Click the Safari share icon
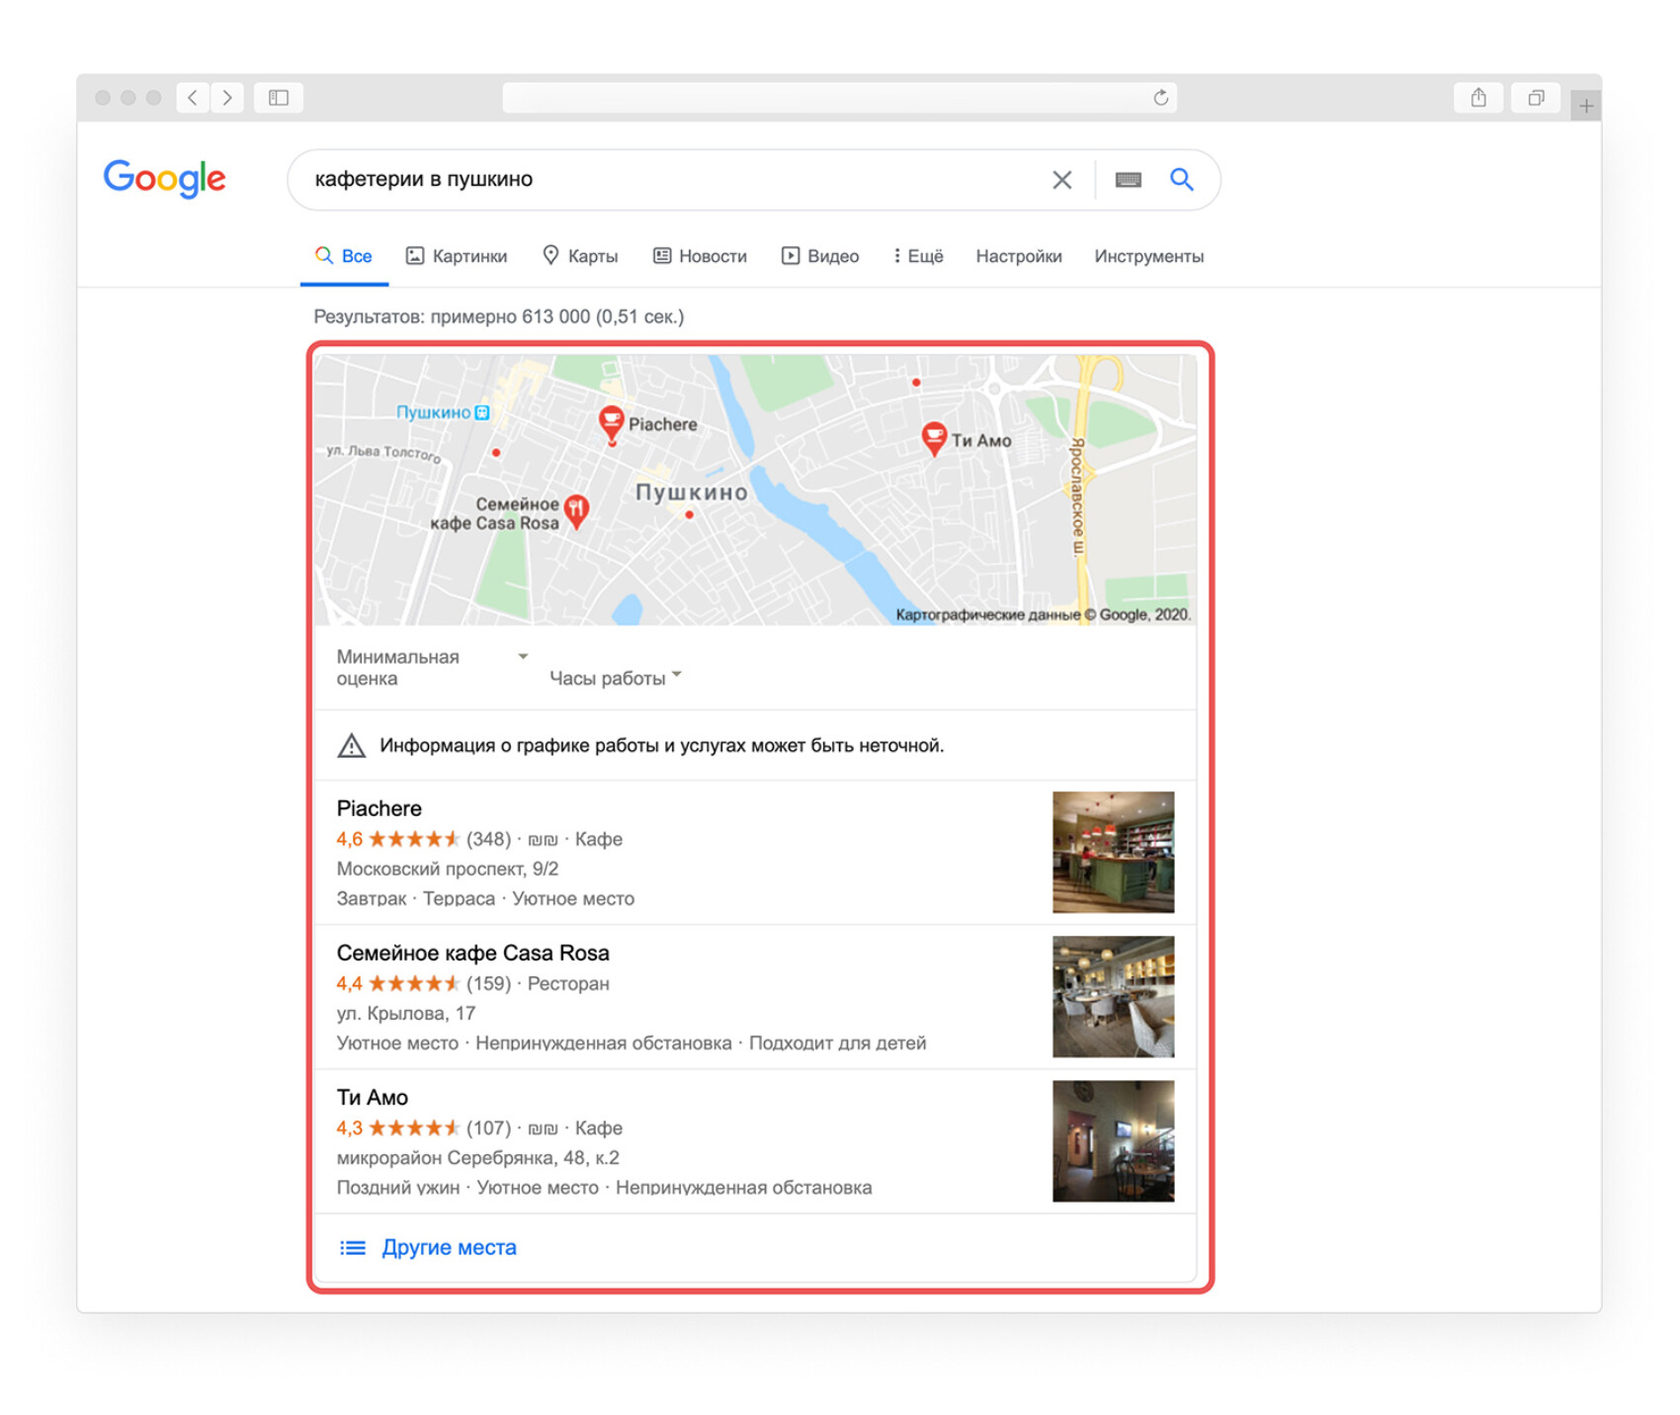The height and width of the screenshot is (1415, 1680). [1478, 97]
